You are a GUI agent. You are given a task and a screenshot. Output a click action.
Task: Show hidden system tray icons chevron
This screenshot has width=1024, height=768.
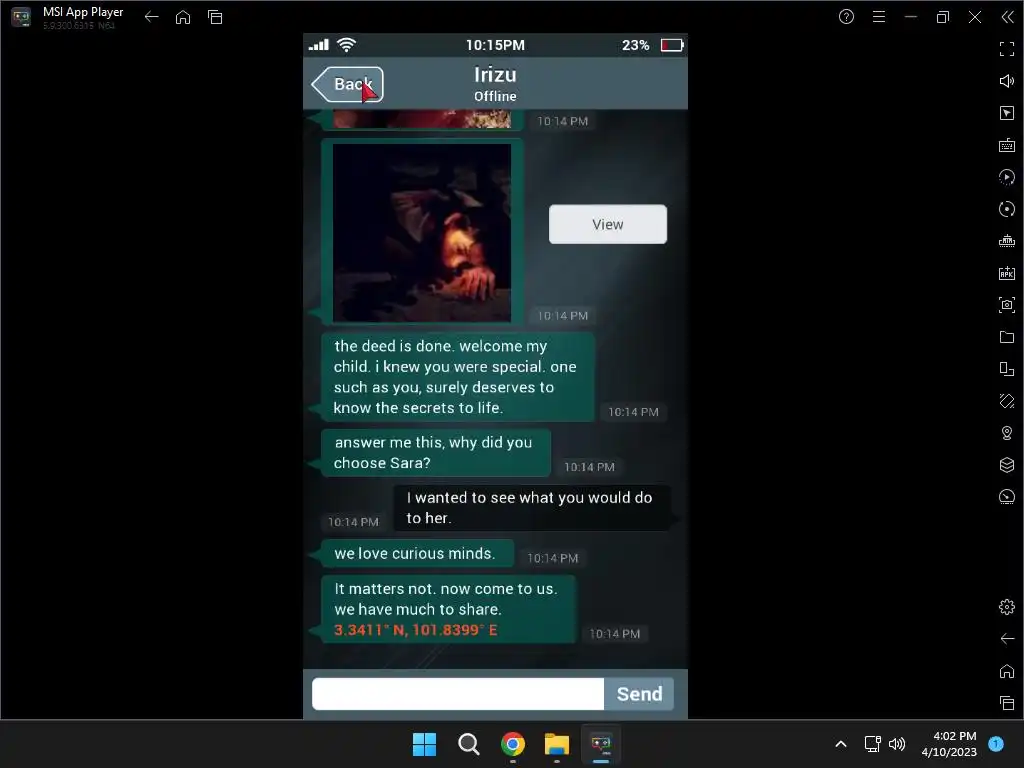pyautogui.click(x=841, y=744)
